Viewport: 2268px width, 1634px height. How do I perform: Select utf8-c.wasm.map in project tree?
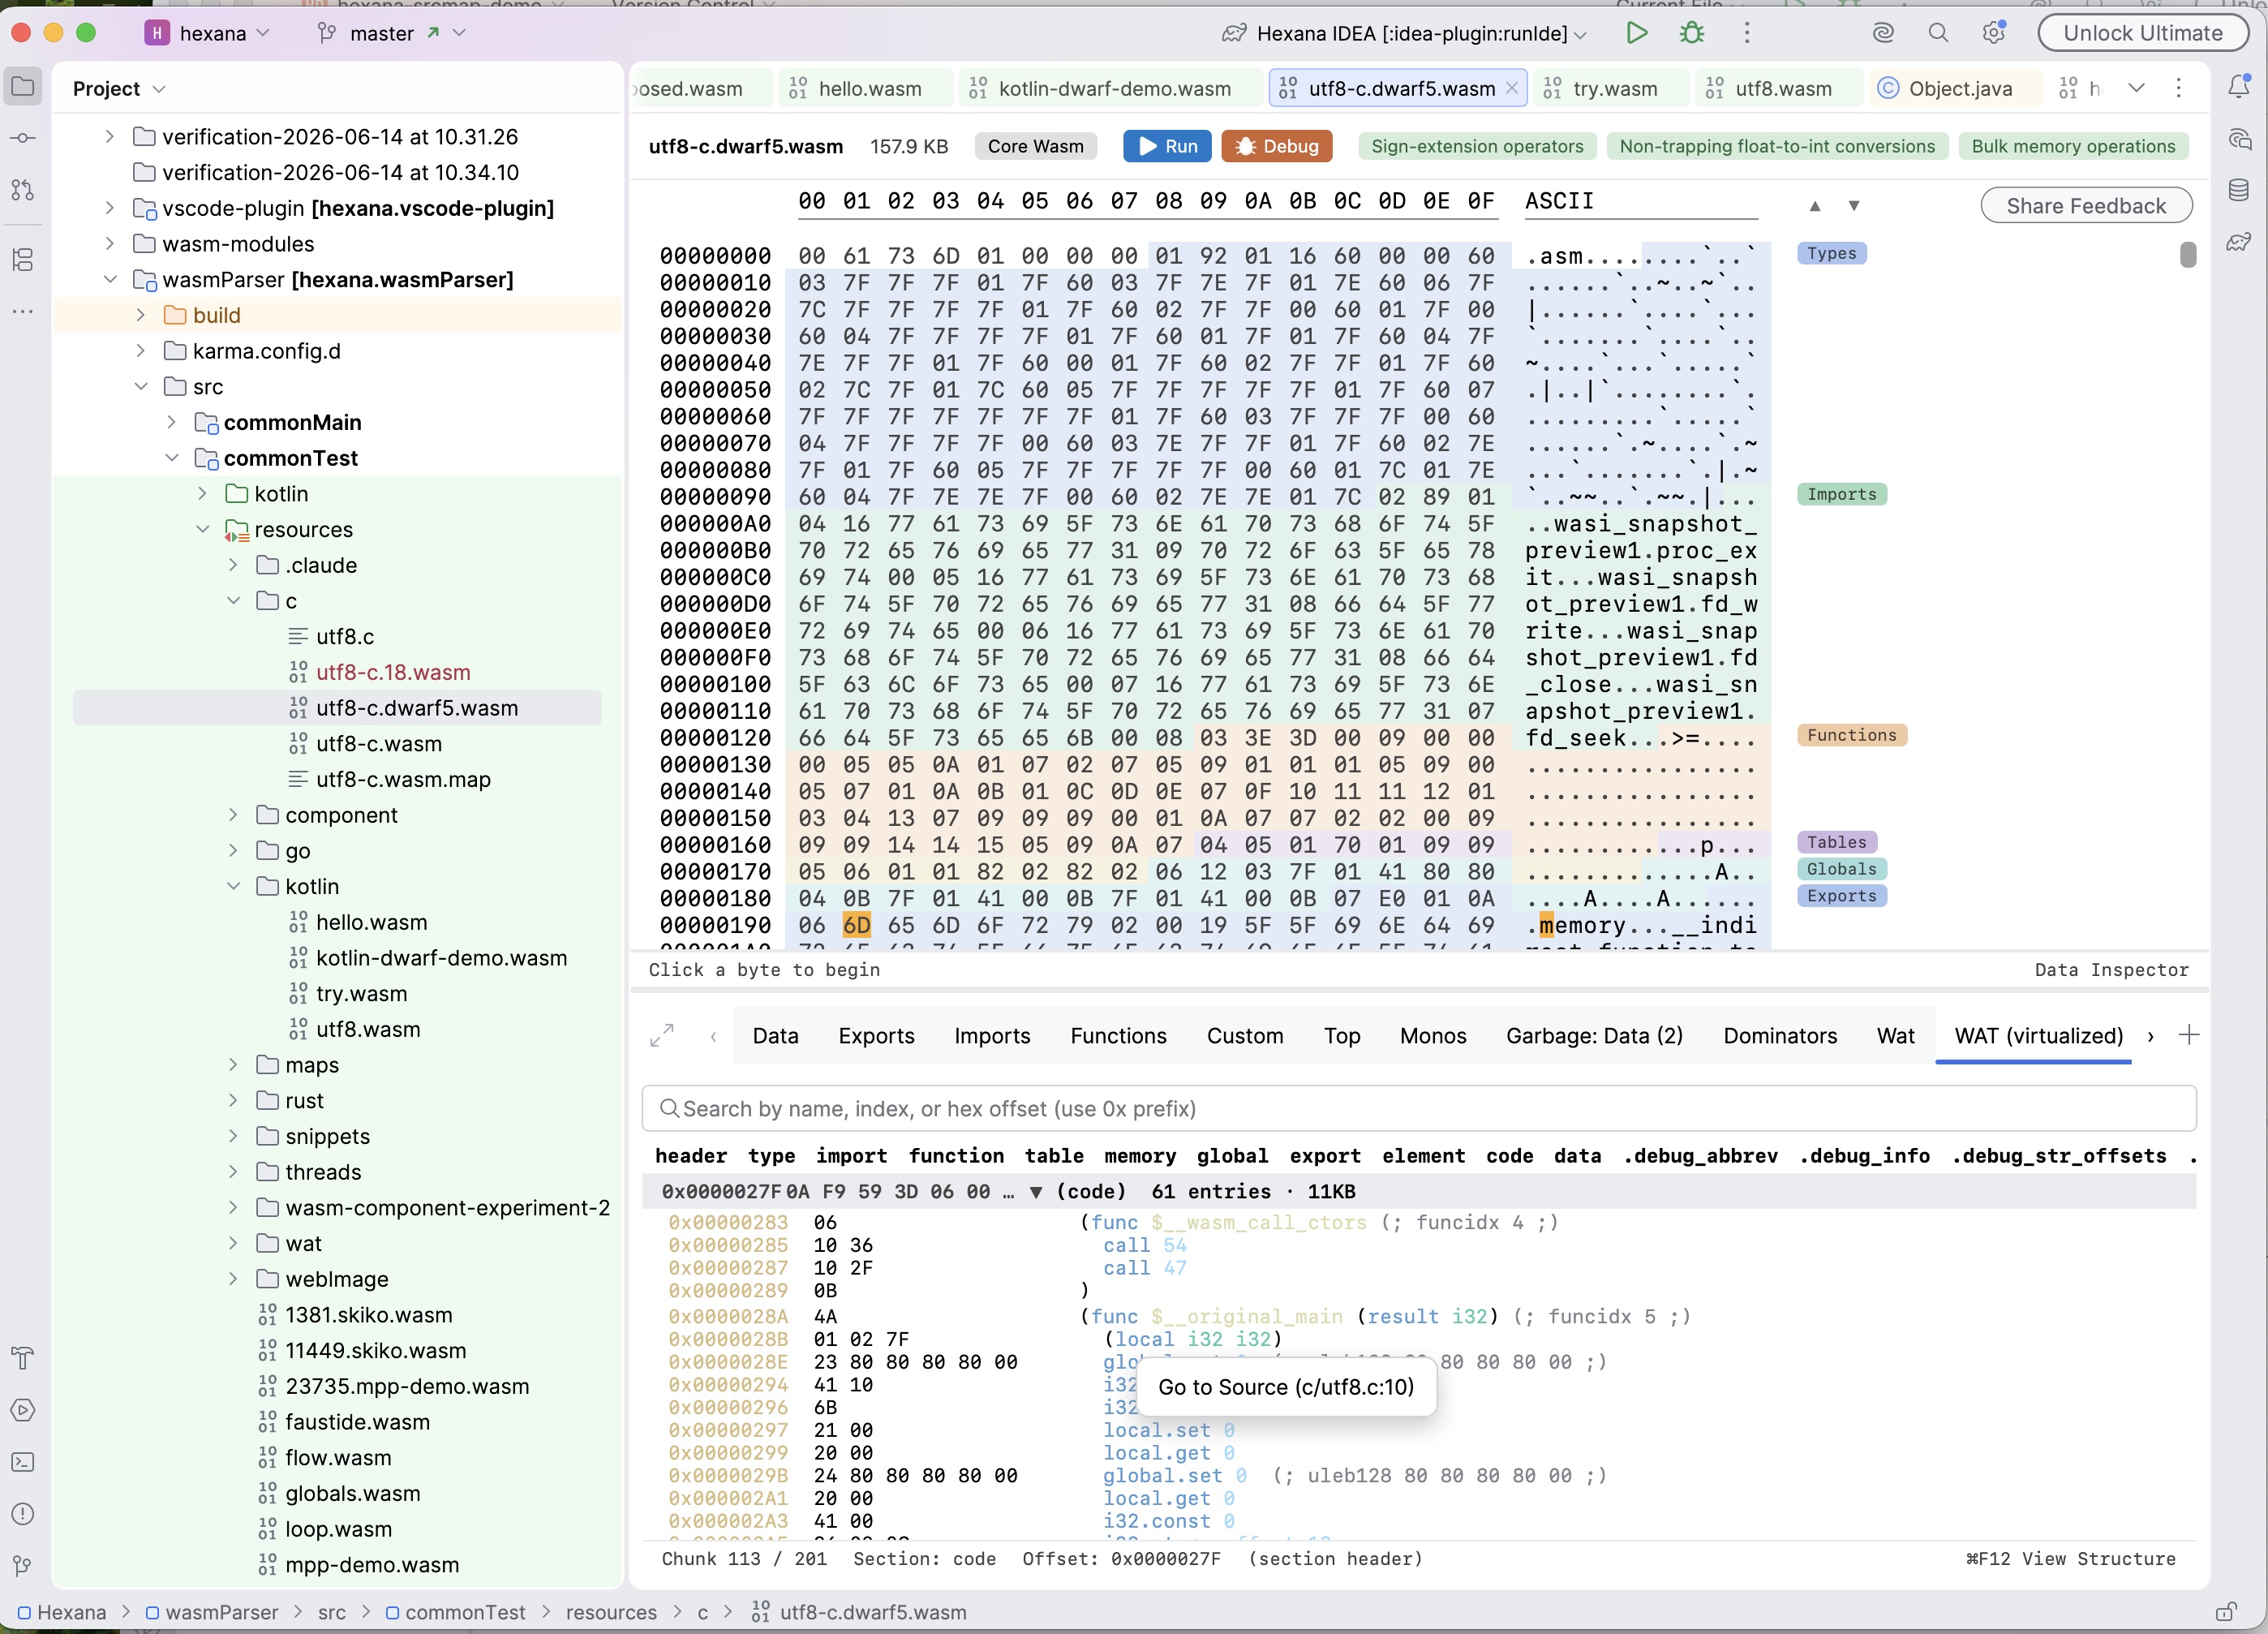403,779
